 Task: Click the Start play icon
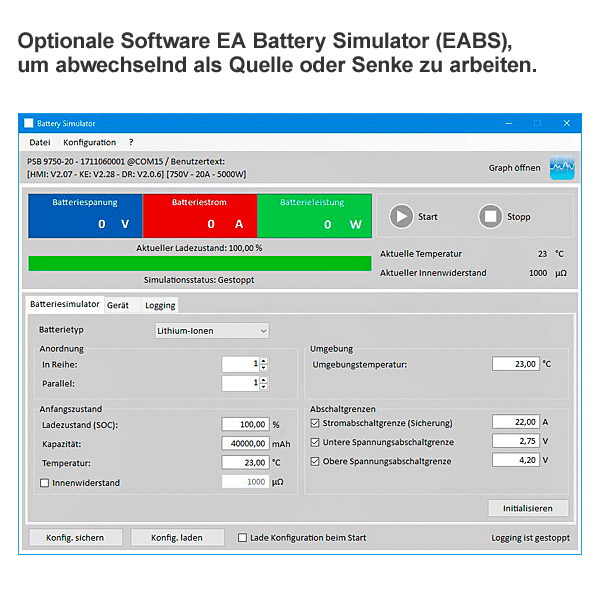401,216
